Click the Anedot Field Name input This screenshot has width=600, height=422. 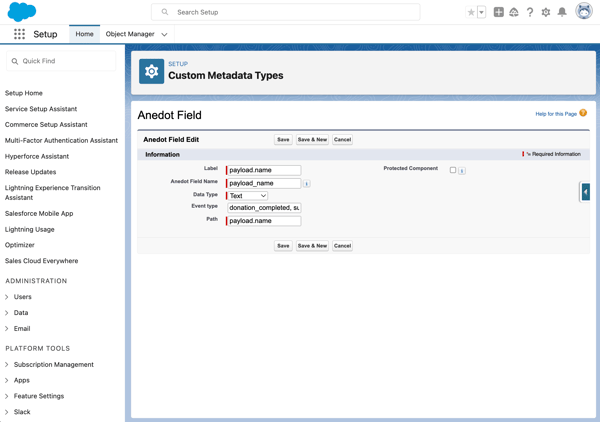[x=264, y=183]
